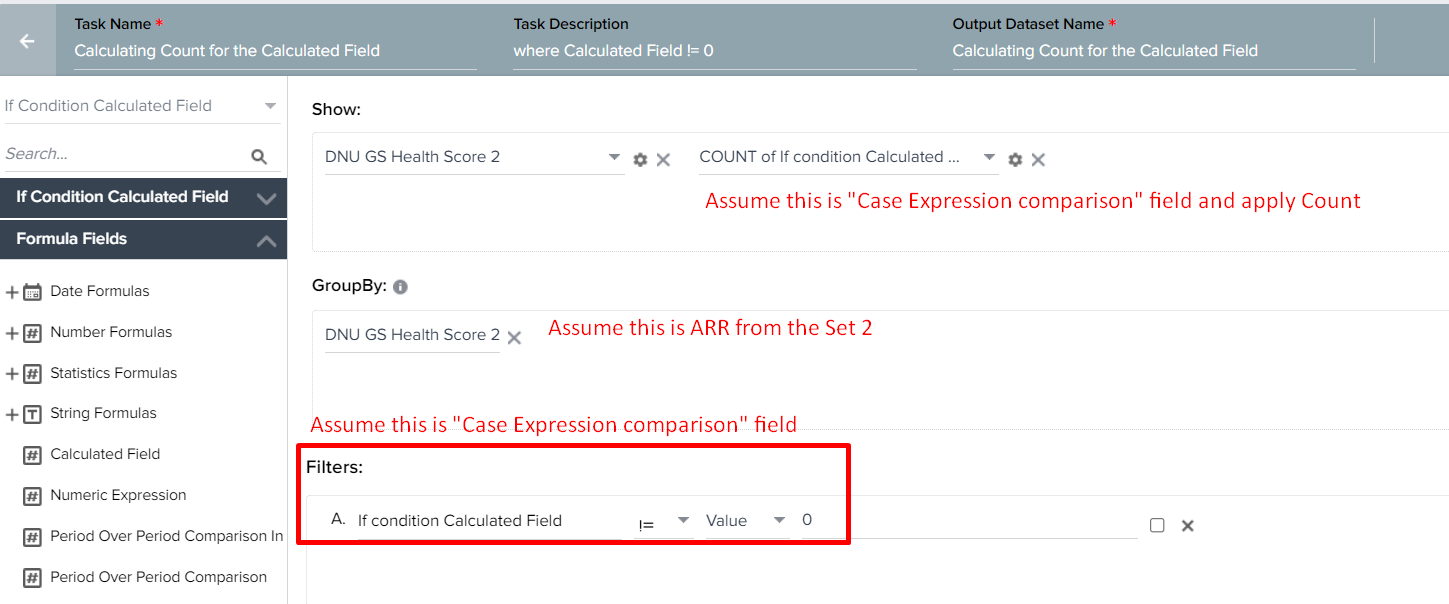The width and height of the screenshot is (1449, 604).
Task: Edit the filter value 0 field
Action: [969, 521]
